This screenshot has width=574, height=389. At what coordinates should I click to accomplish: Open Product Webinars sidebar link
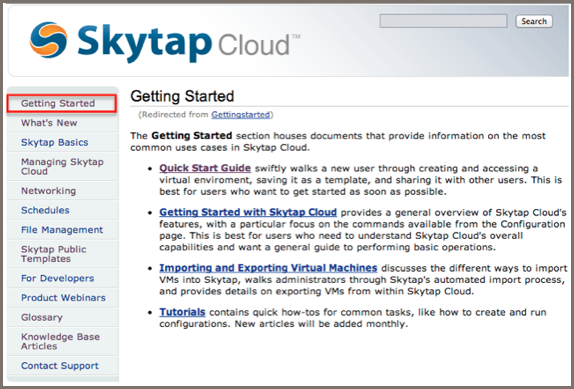(63, 298)
